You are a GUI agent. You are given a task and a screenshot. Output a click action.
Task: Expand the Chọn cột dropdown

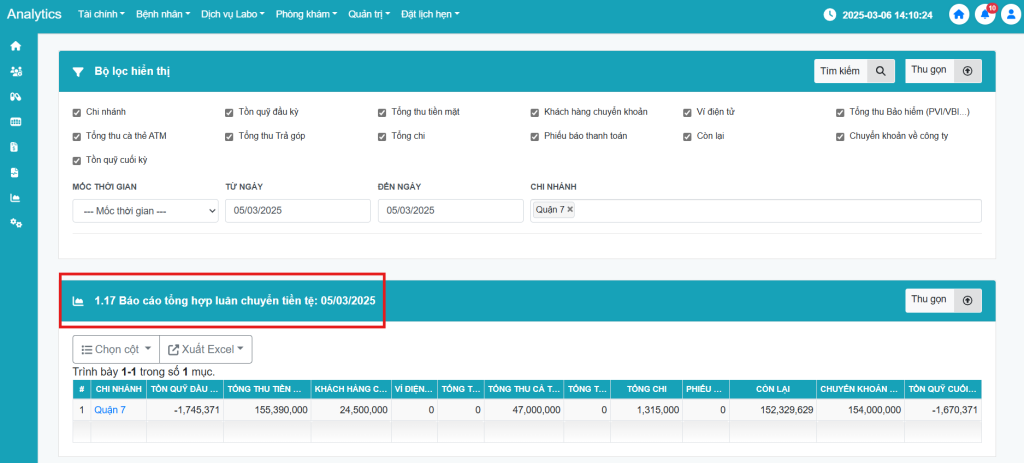[115, 349]
